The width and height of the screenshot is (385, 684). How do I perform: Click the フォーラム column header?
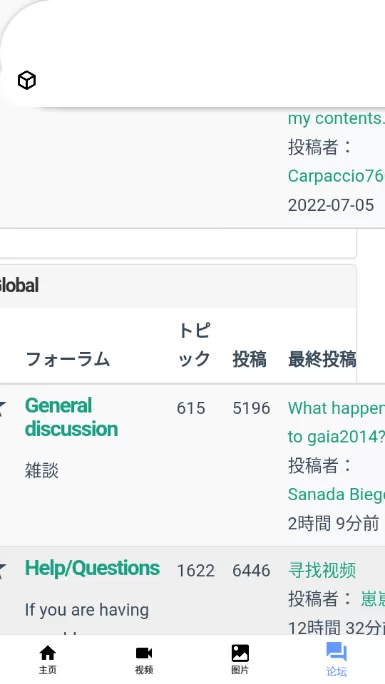point(67,359)
